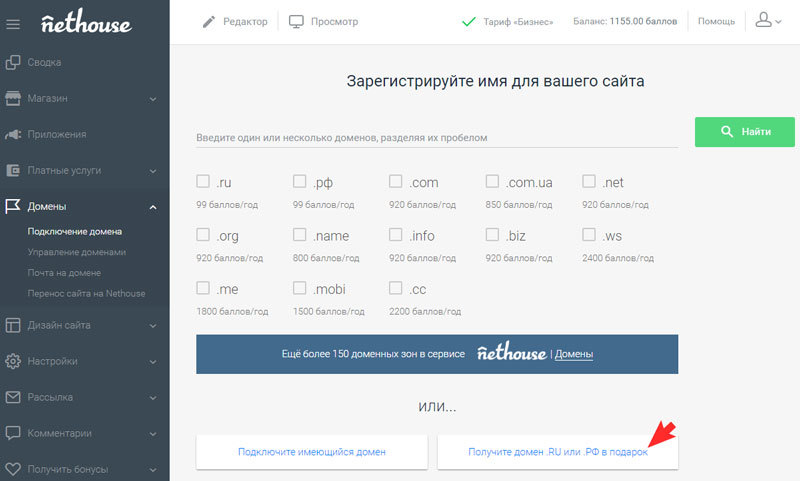
Task: Expand the Получить бонусы chevron
Action: coord(153,470)
